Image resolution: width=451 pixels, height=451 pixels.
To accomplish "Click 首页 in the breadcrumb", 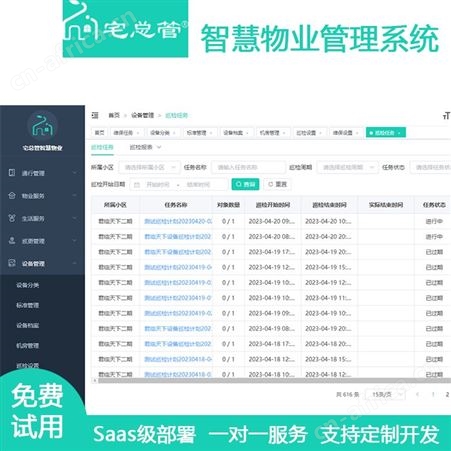I will (114, 115).
